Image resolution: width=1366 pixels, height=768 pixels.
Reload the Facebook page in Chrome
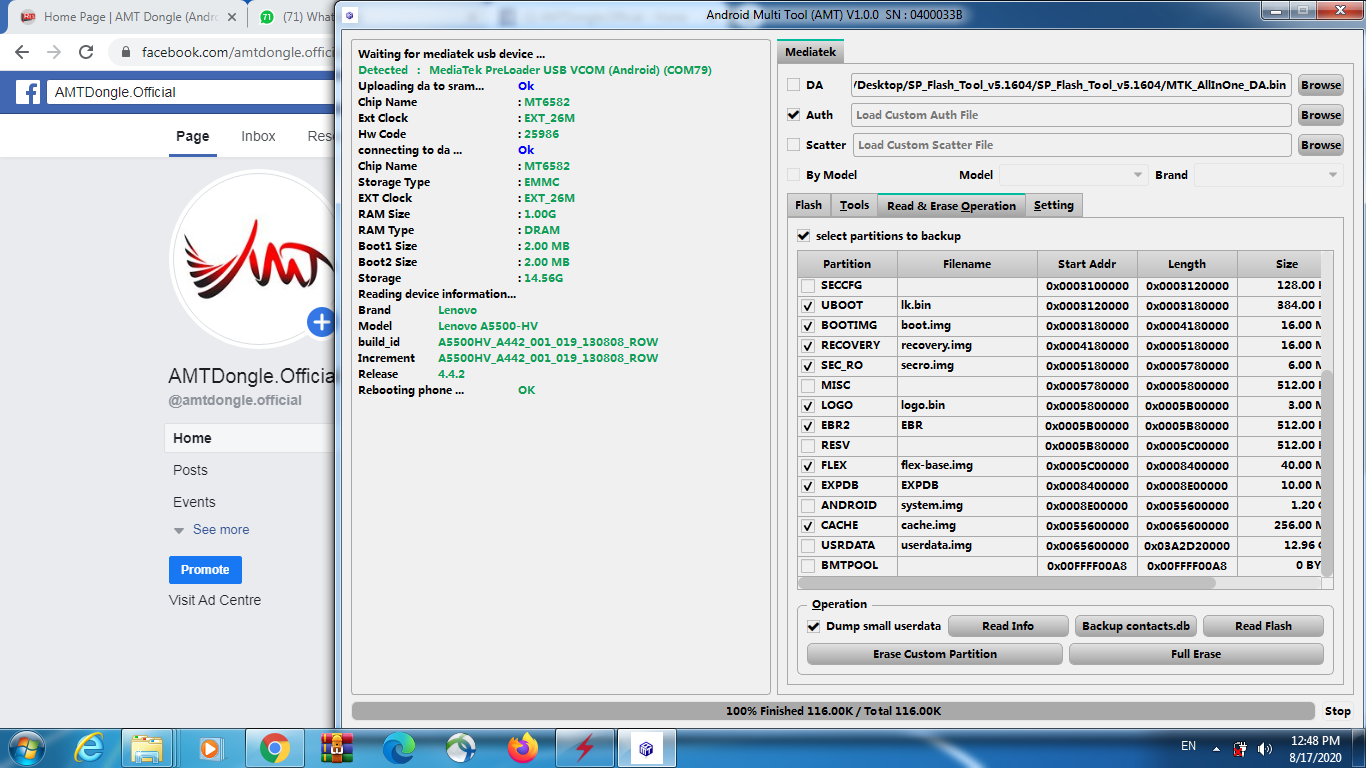tap(86, 52)
